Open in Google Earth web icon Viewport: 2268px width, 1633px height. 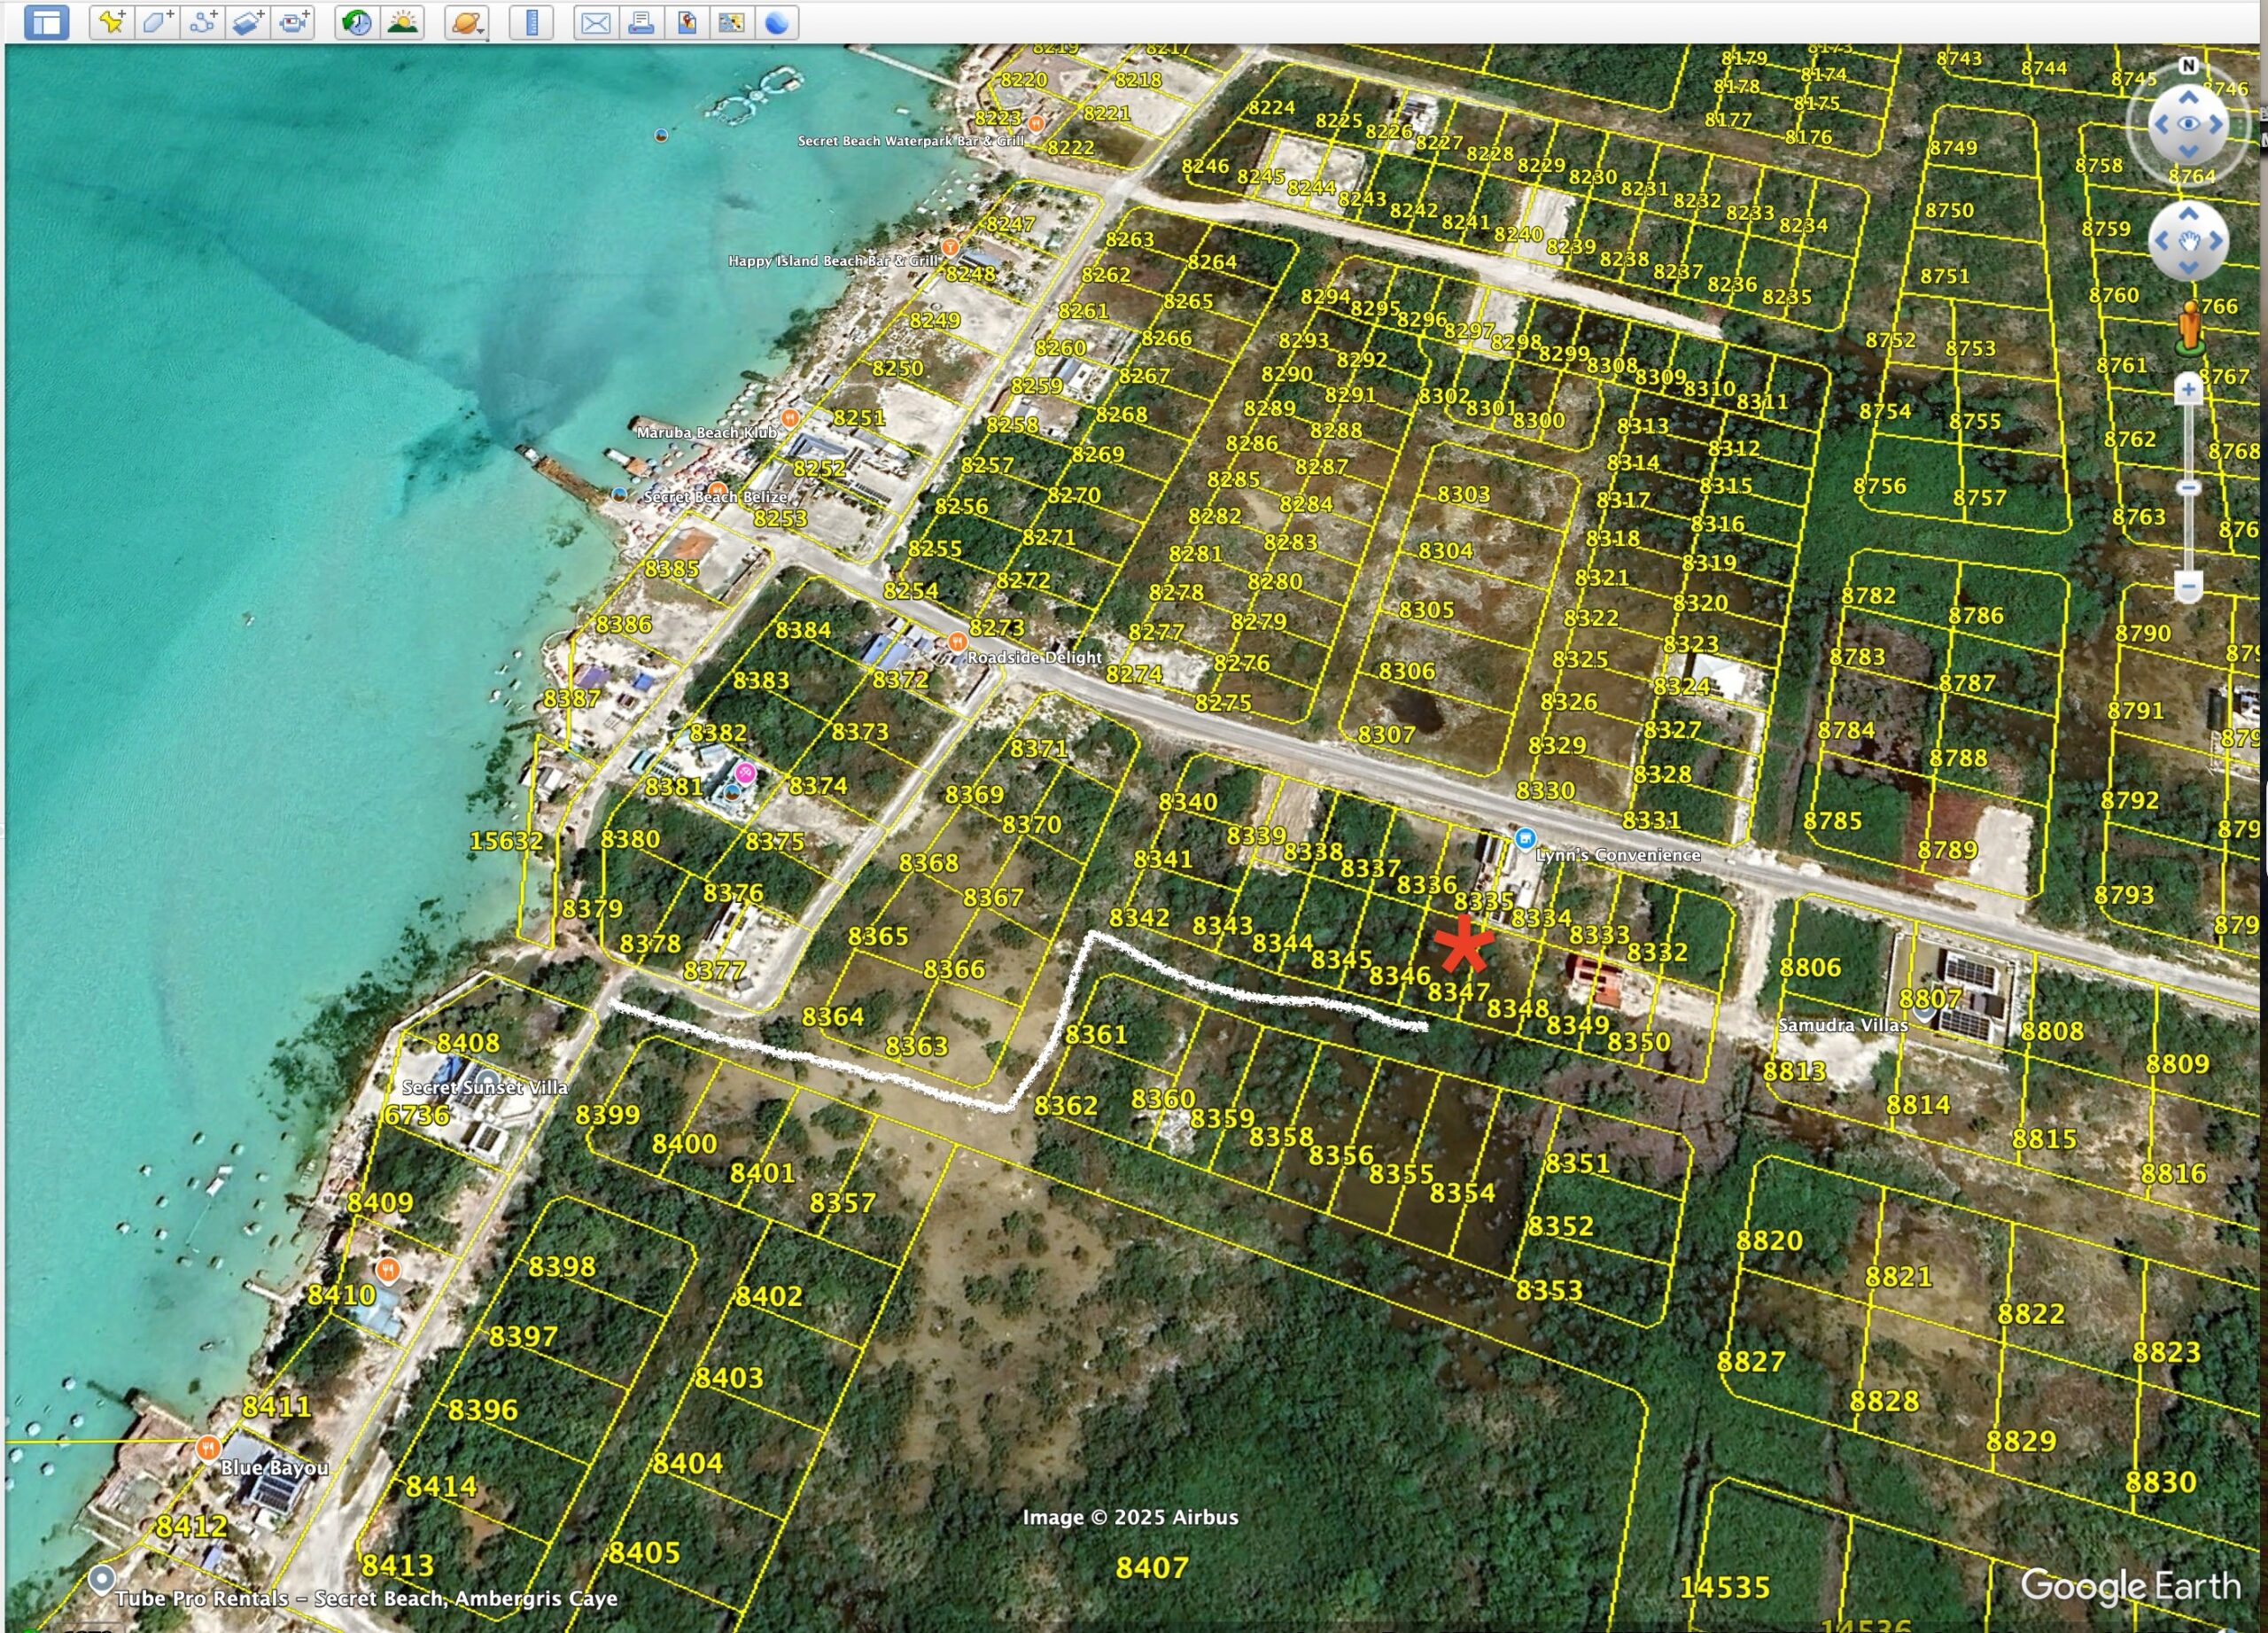click(x=777, y=22)
